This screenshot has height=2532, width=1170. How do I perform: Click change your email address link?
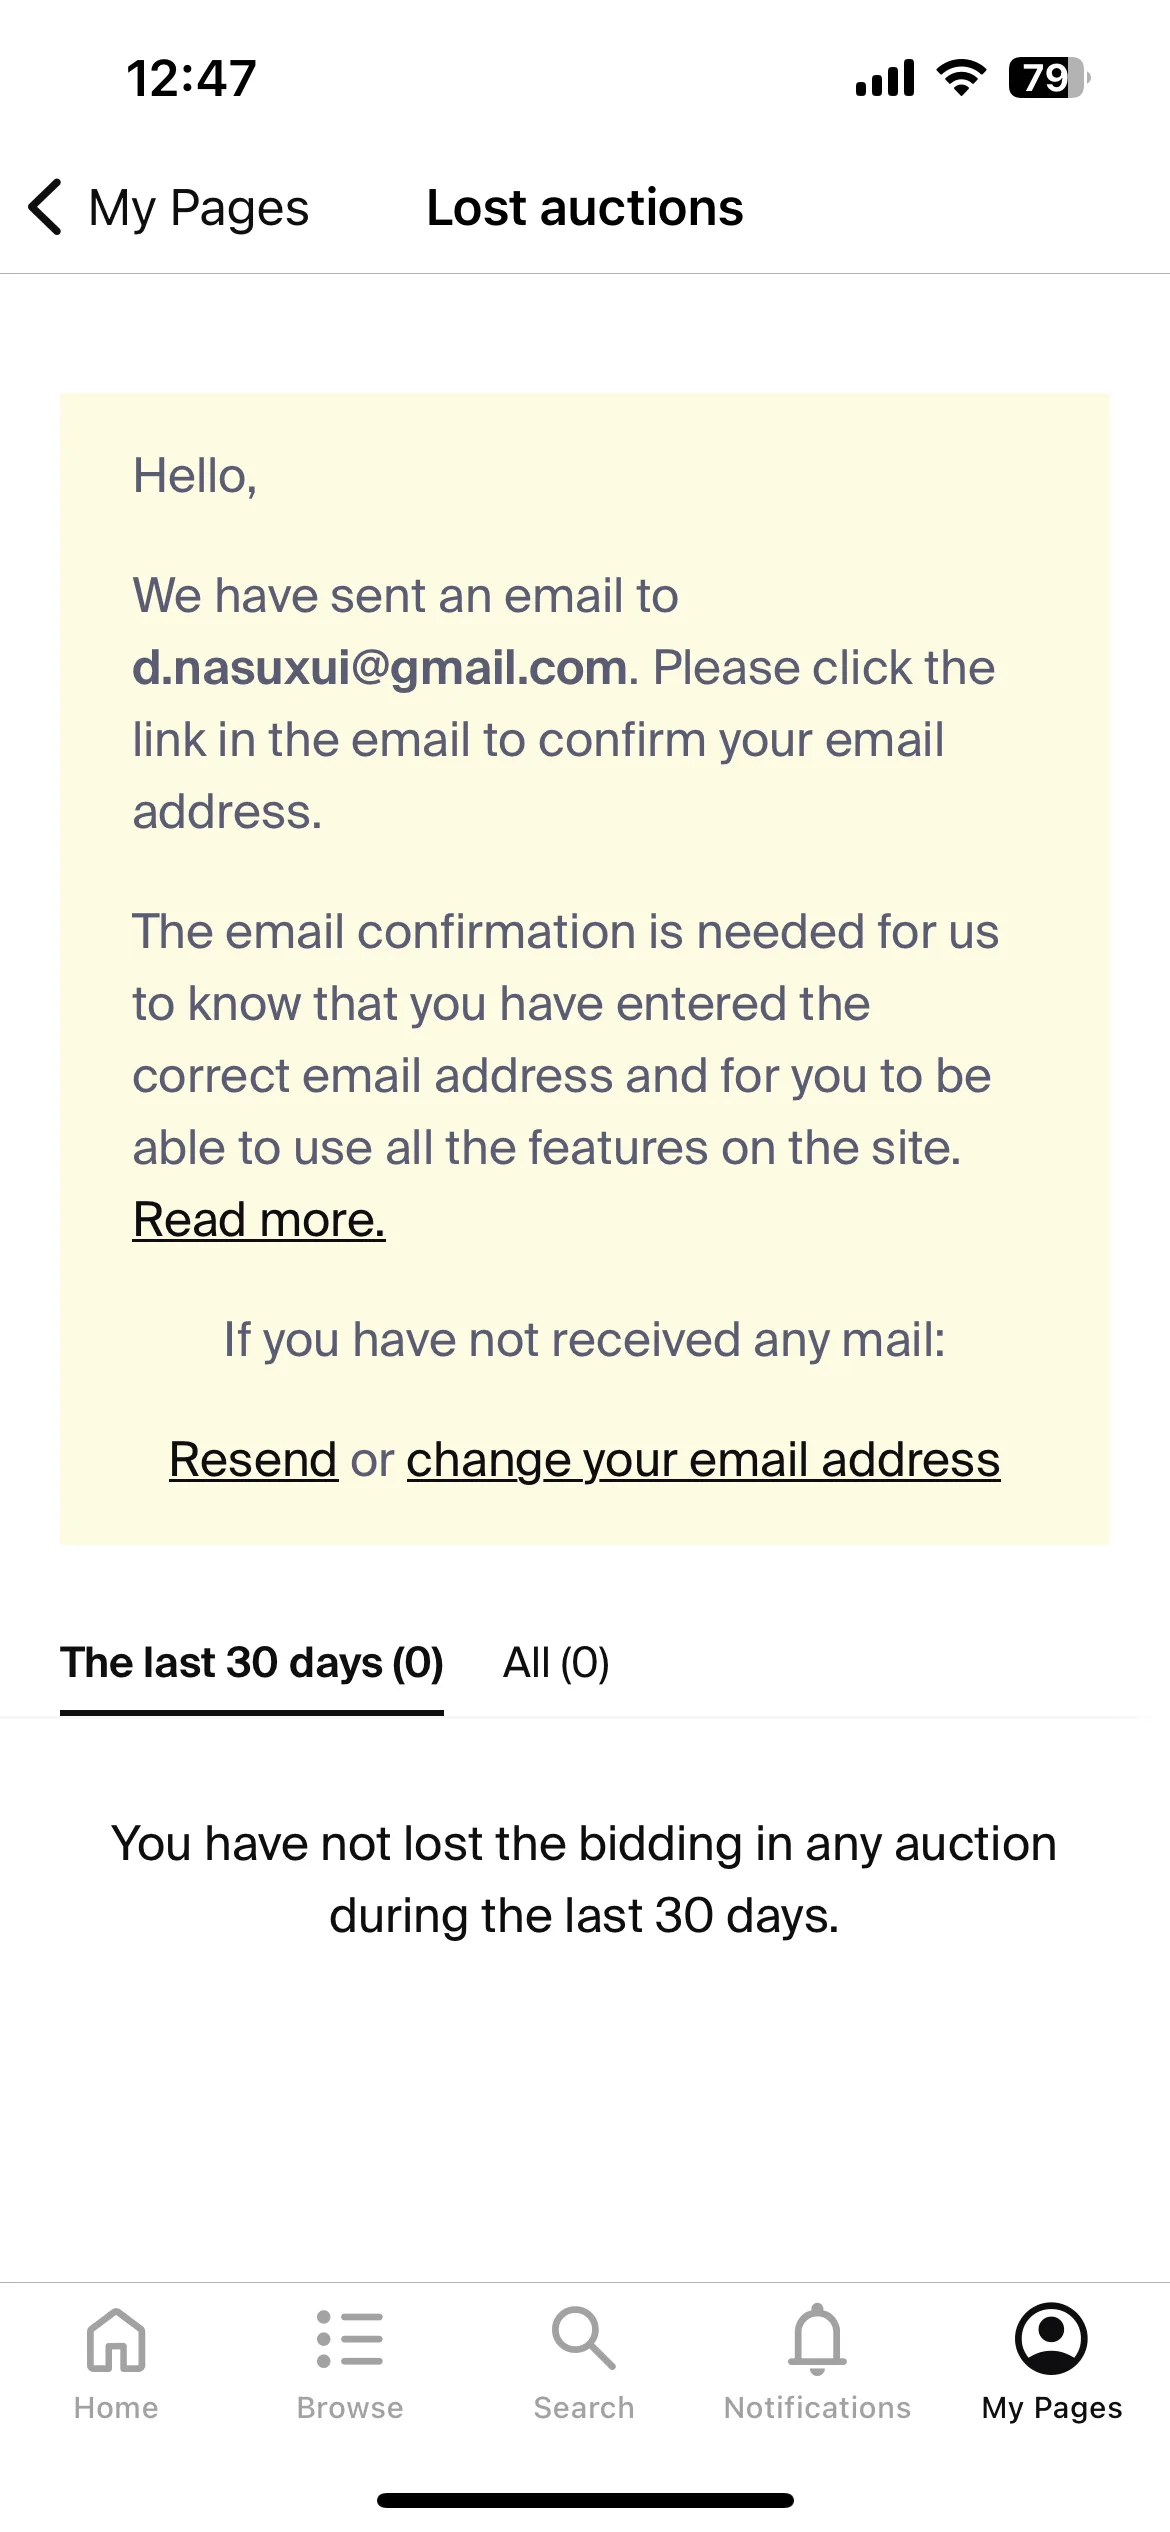click(703, 1460)
